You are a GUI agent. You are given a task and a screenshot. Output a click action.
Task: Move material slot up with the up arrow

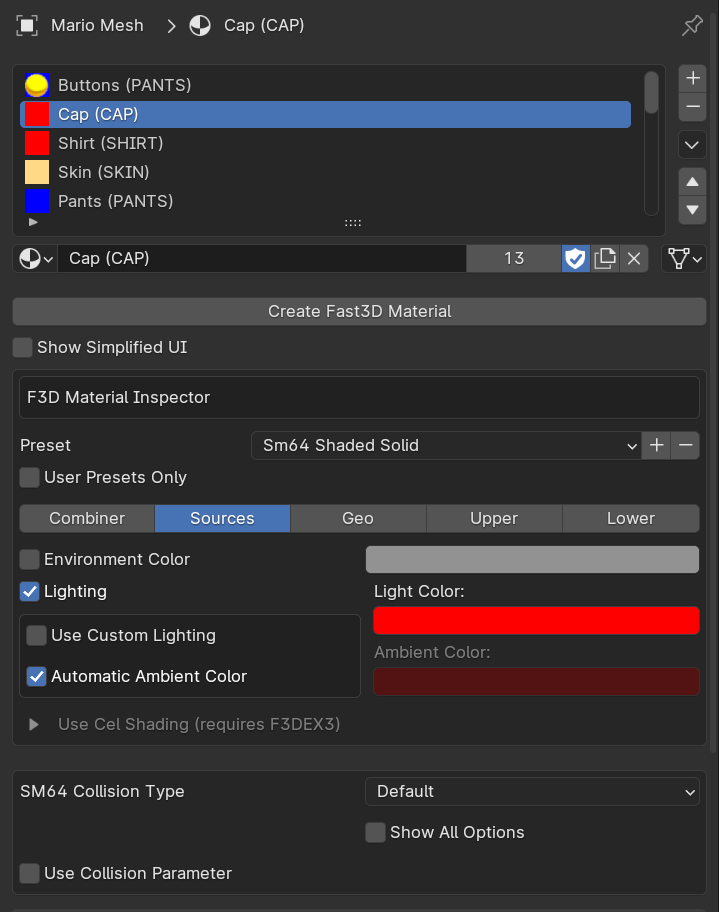point(692,182)
